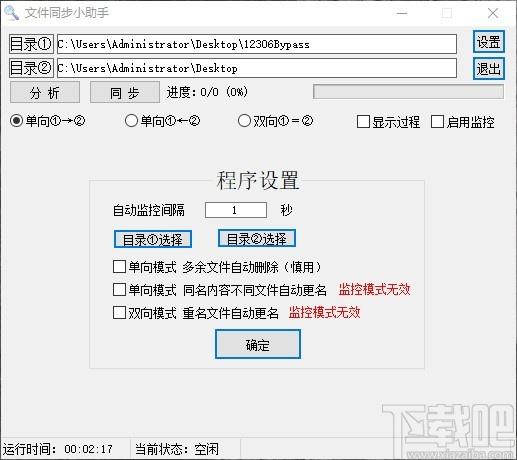Click the 目录①选择 button
This screenshot has height=460, width=517.
click(153, 239)
